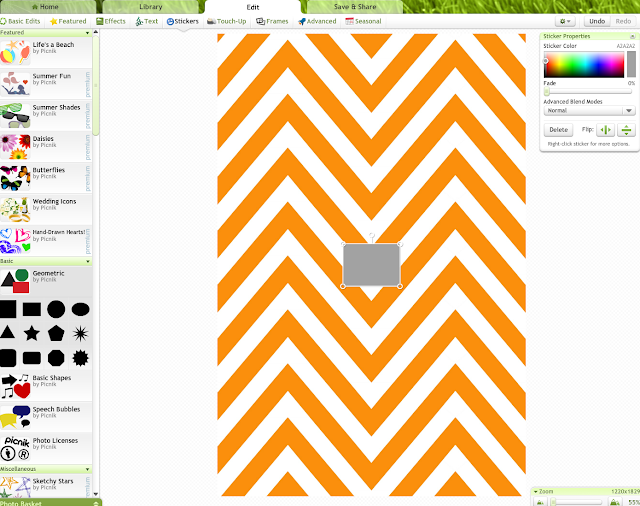Open Summer Fun sticker pack
This screenshot has height=506, width=640.
pos(46,84)
